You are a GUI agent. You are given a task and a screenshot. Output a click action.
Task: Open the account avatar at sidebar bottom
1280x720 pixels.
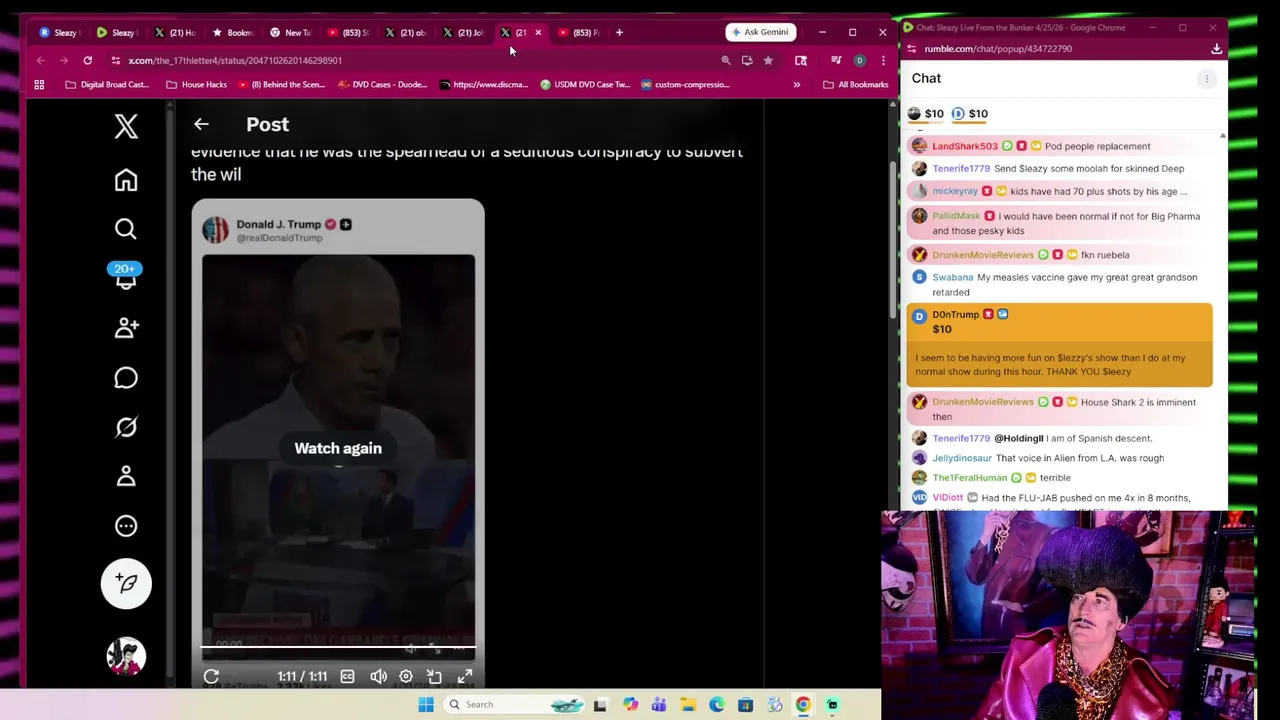point(126,656)
